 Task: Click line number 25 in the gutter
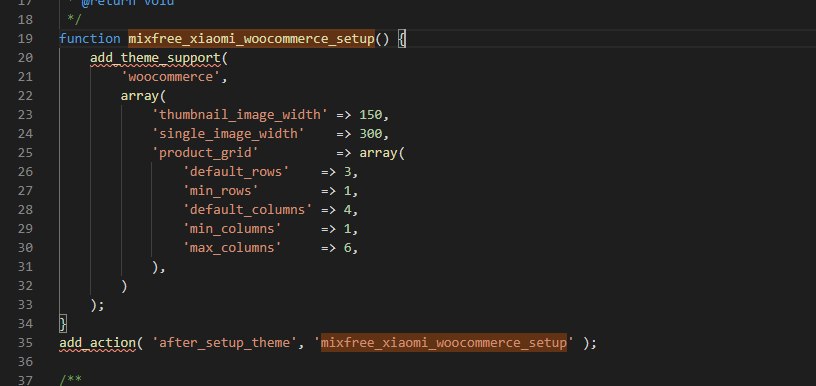pyautogui.click(x=25, y=153)
